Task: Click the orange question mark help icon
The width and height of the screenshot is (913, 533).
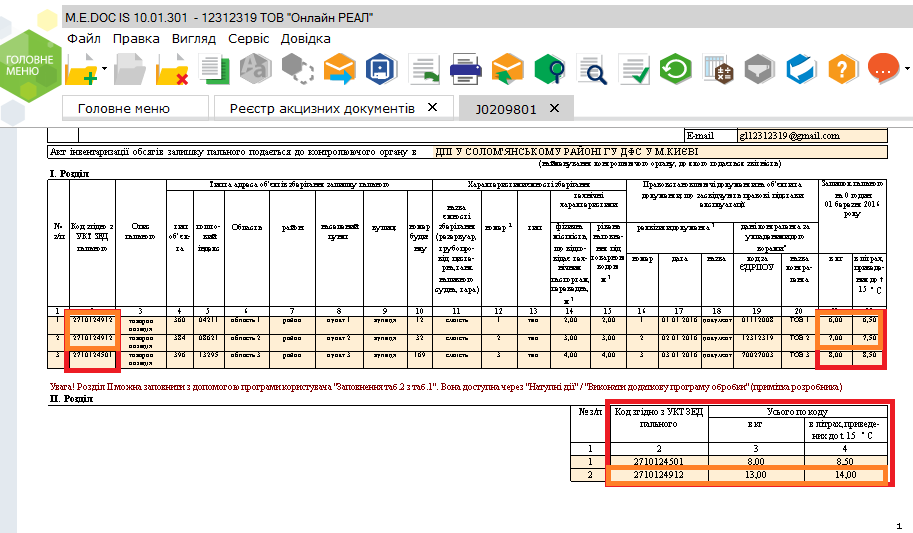Action: point(843,70)
